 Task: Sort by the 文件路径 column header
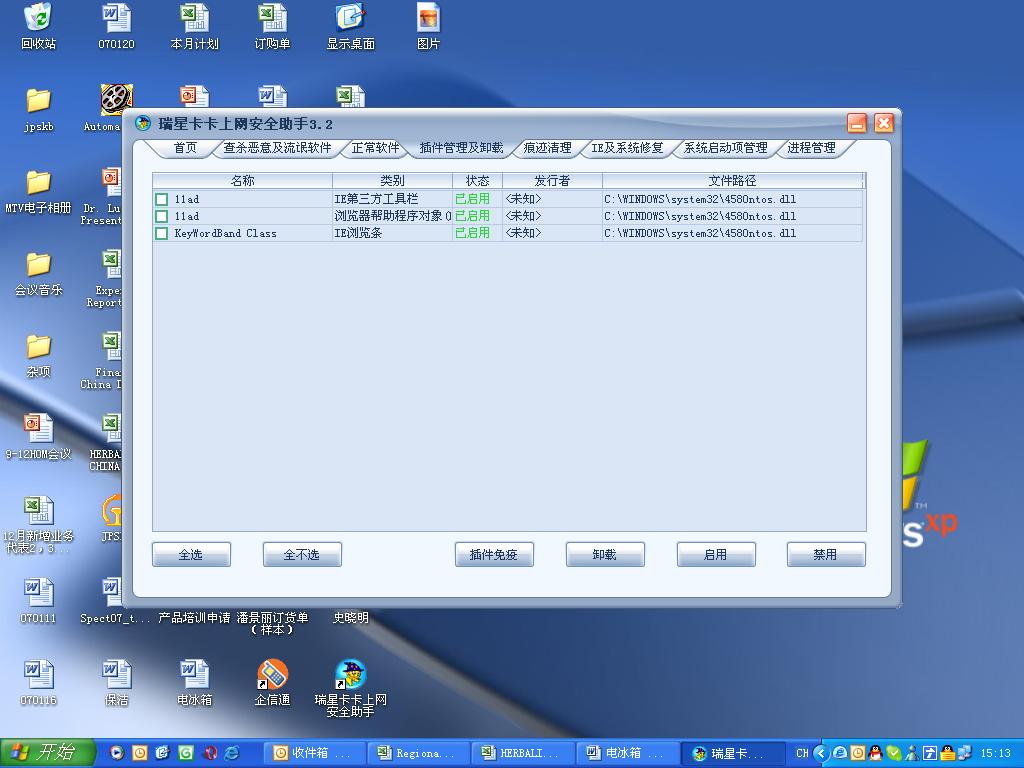tap(732, 181)
